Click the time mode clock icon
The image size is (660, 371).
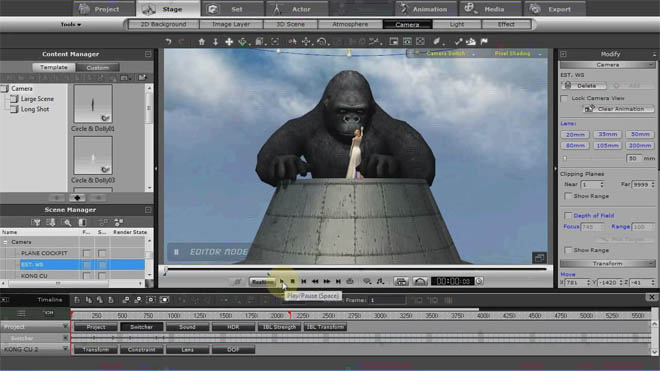click(479, 281)
